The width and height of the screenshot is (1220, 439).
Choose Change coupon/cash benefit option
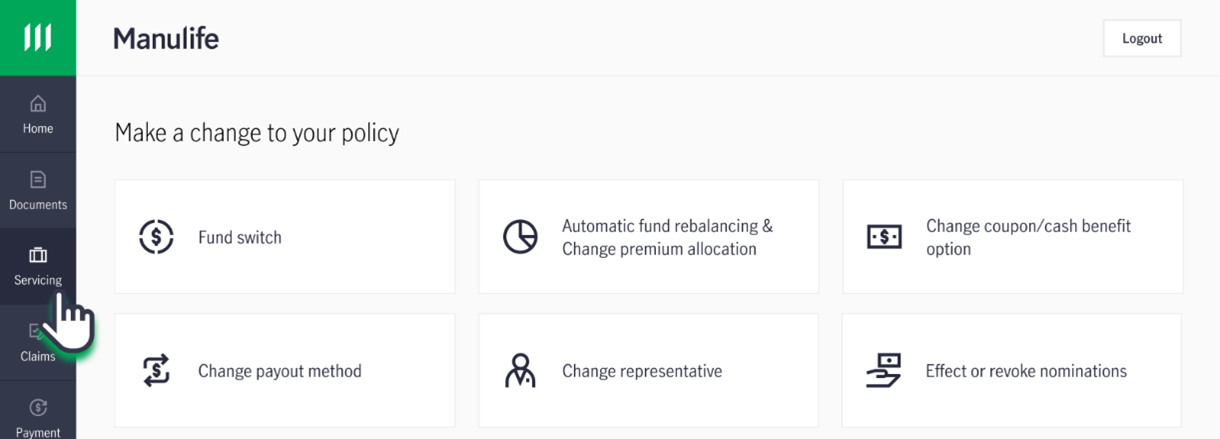point(1013,237)
